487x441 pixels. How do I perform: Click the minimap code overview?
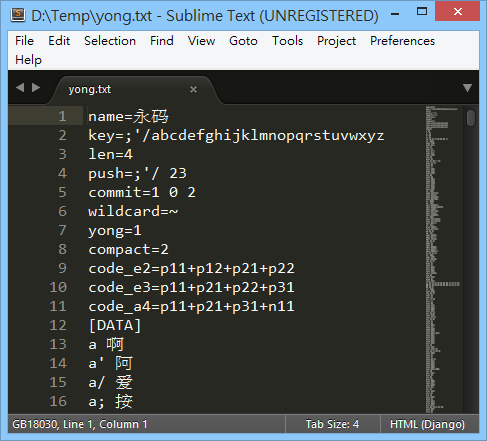[x=443, y=259]
